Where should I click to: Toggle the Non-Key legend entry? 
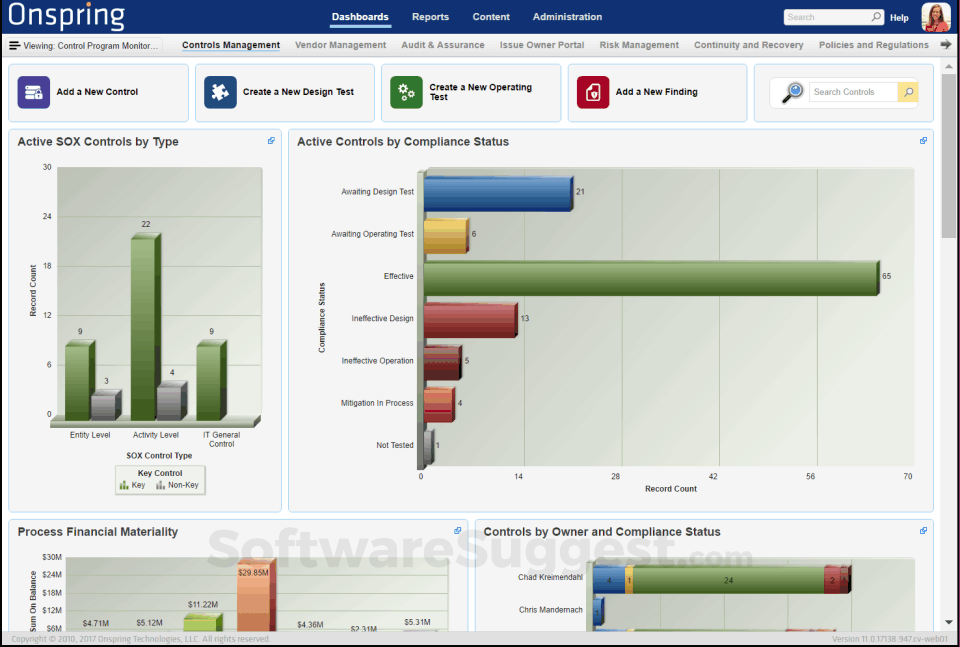[x=177, y=485]
